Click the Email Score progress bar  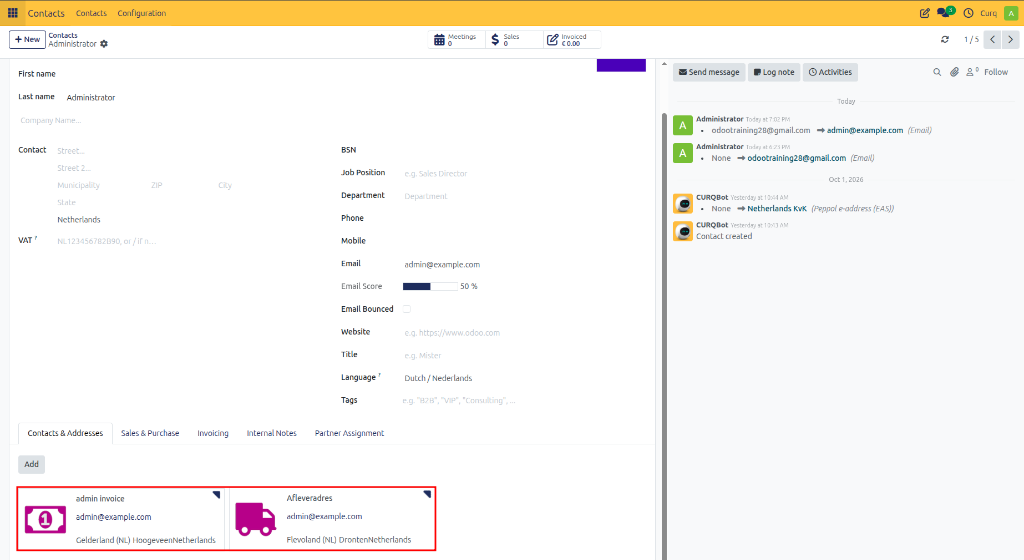(430, 287)
